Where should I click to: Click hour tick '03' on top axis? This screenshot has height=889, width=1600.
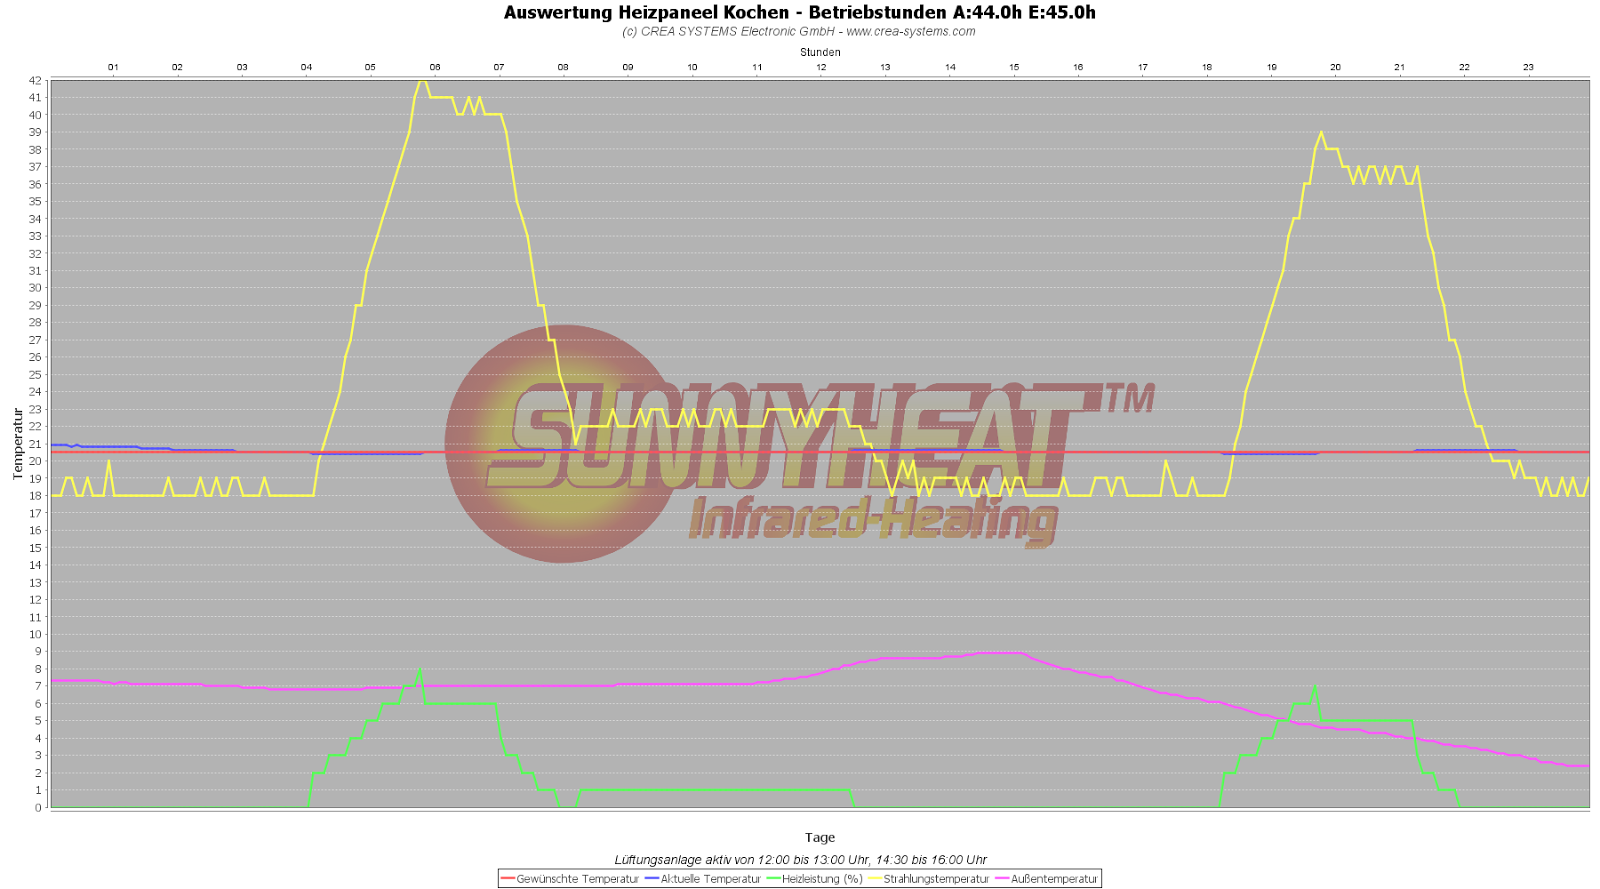pyautogui.click(x=242, y=67)
